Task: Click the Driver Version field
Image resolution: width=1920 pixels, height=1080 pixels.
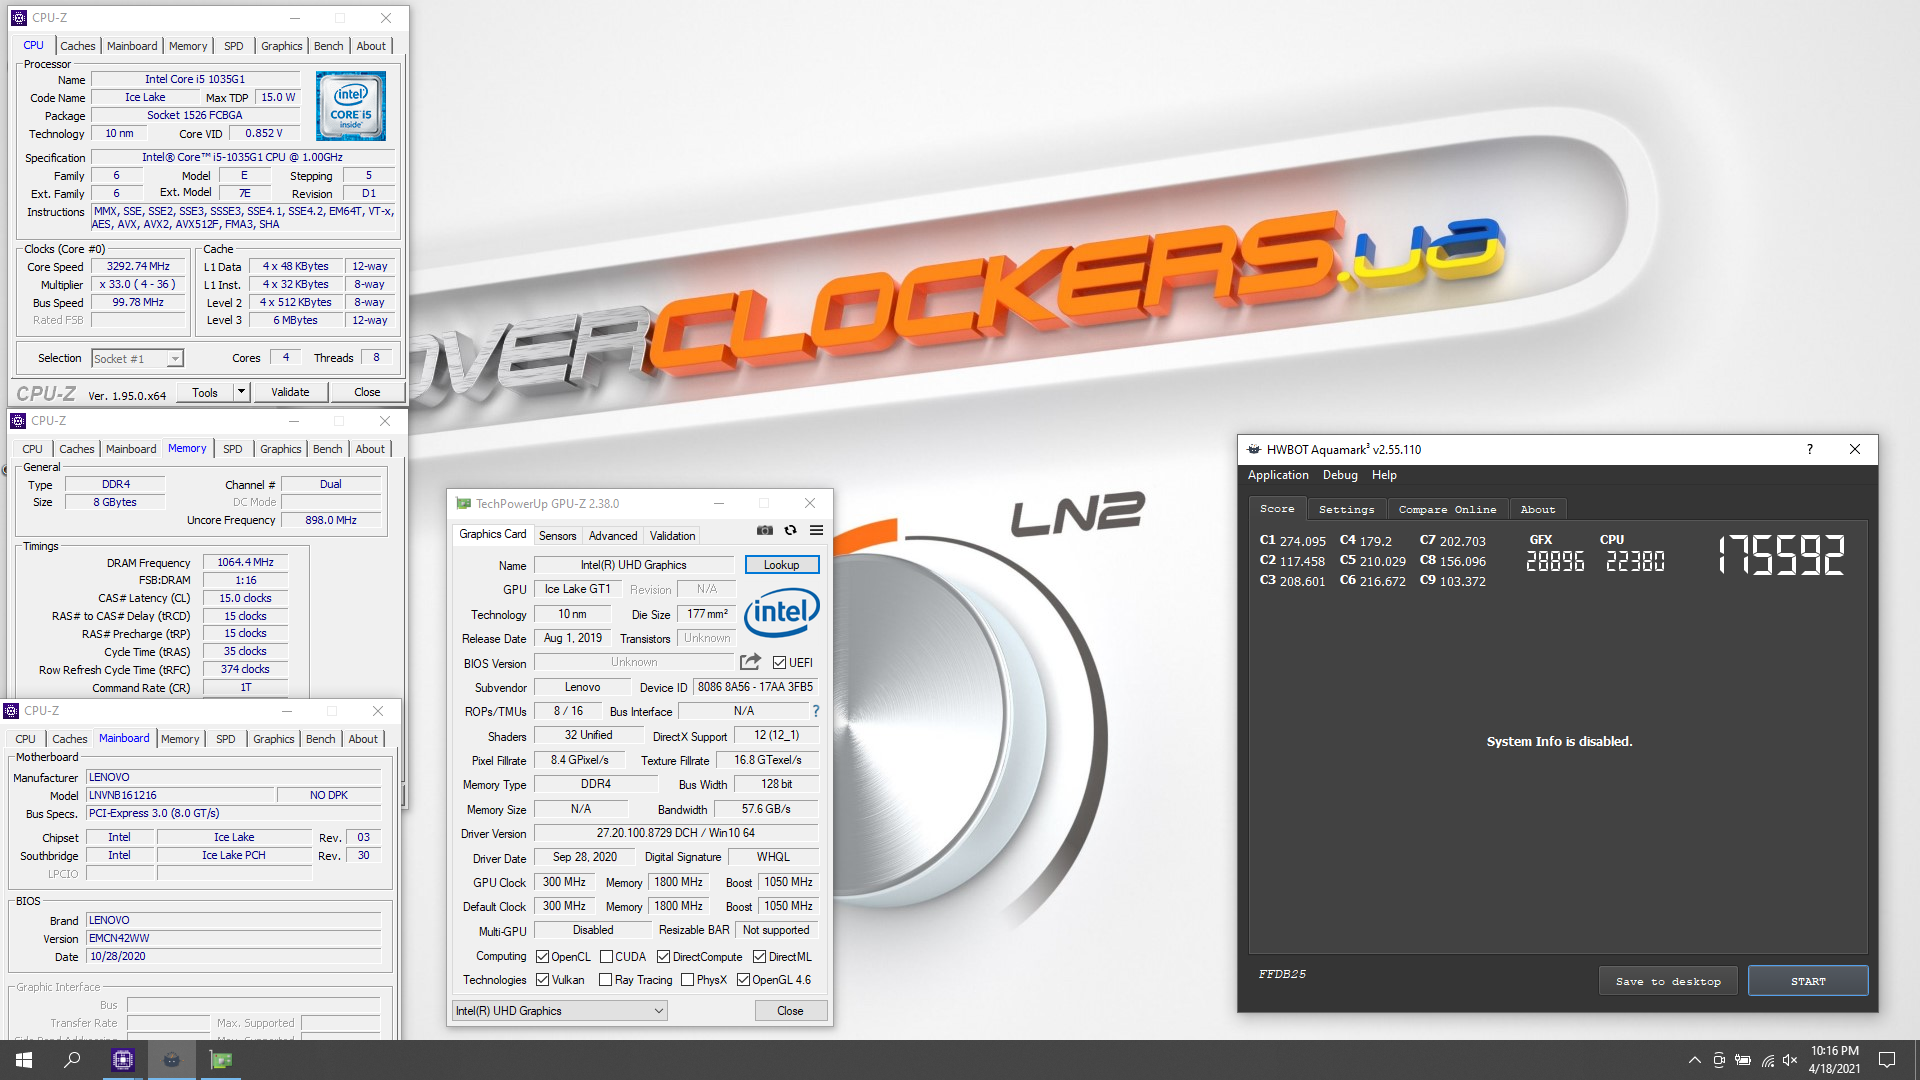Action: (676, 833)
